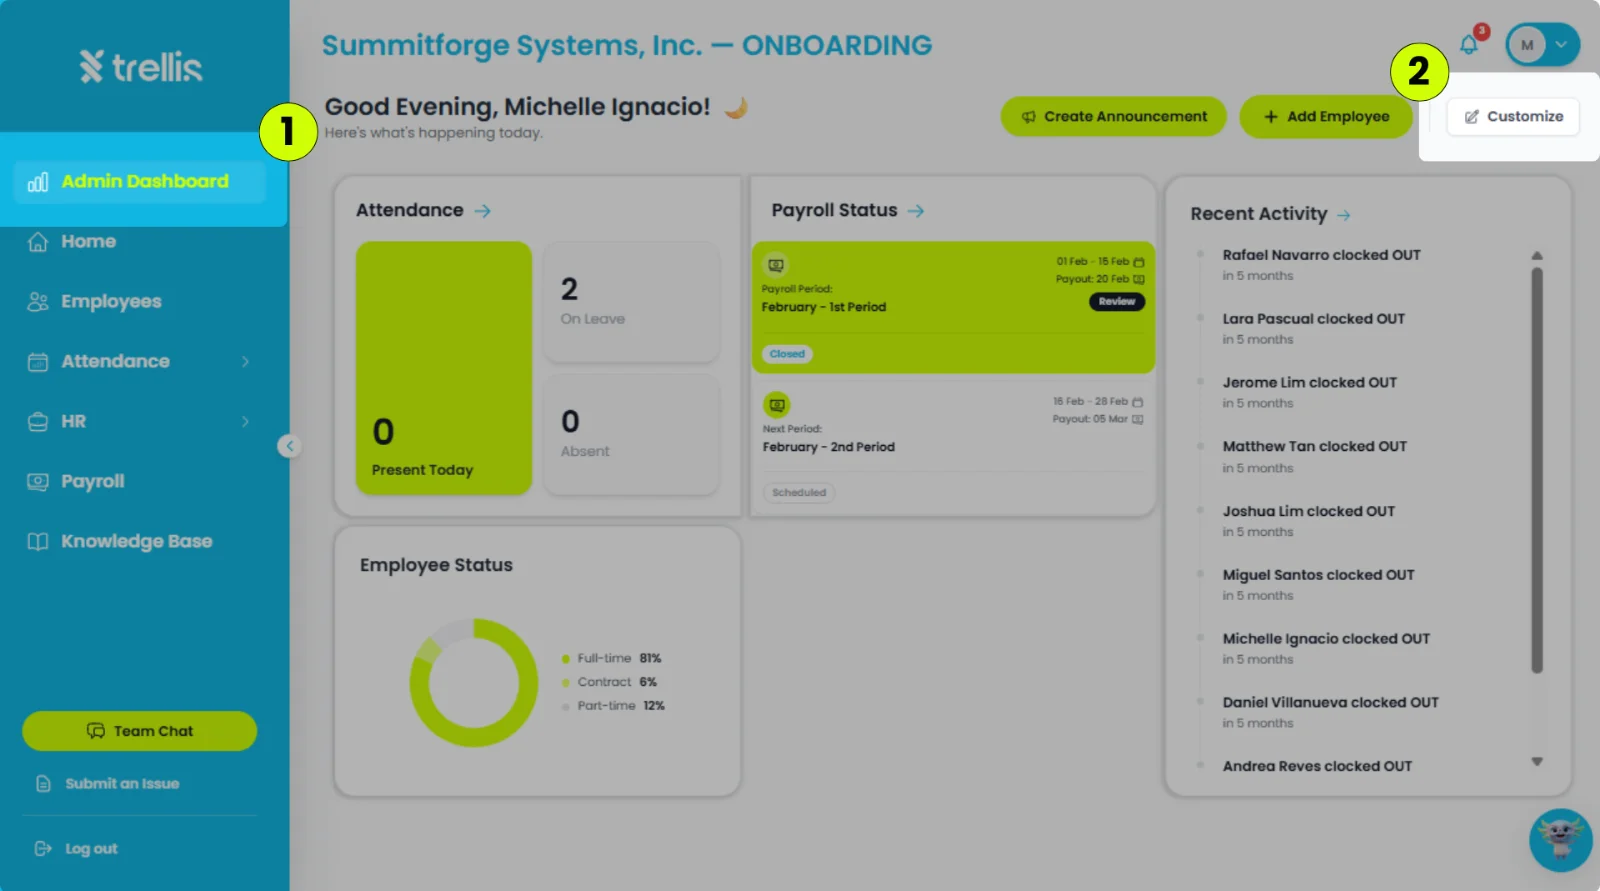Click the Full-time legend dot
The height and width of the screenshot is (891, 1600).
tap(566, 659)
